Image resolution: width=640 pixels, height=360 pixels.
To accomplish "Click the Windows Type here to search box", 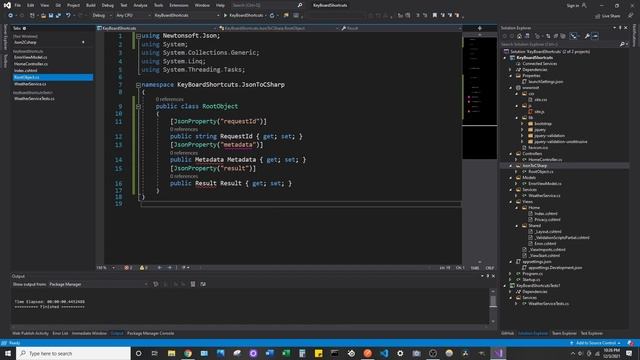I will 73,353.
